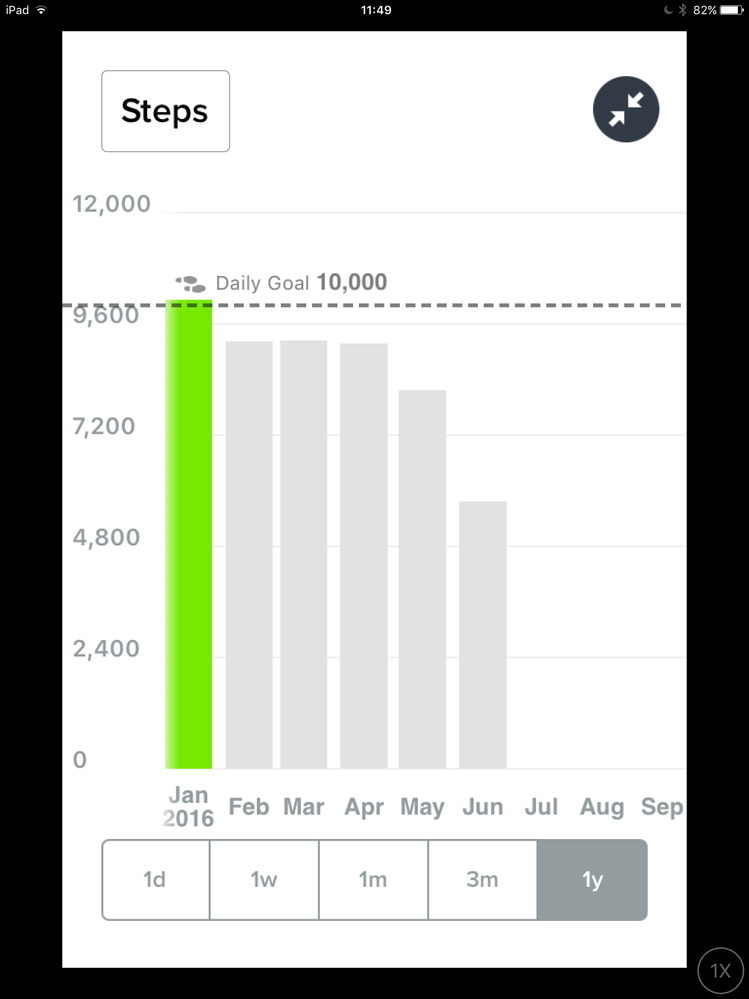
Task: Tap the battery icon in status bar
Action: click(x=732, y=10)
